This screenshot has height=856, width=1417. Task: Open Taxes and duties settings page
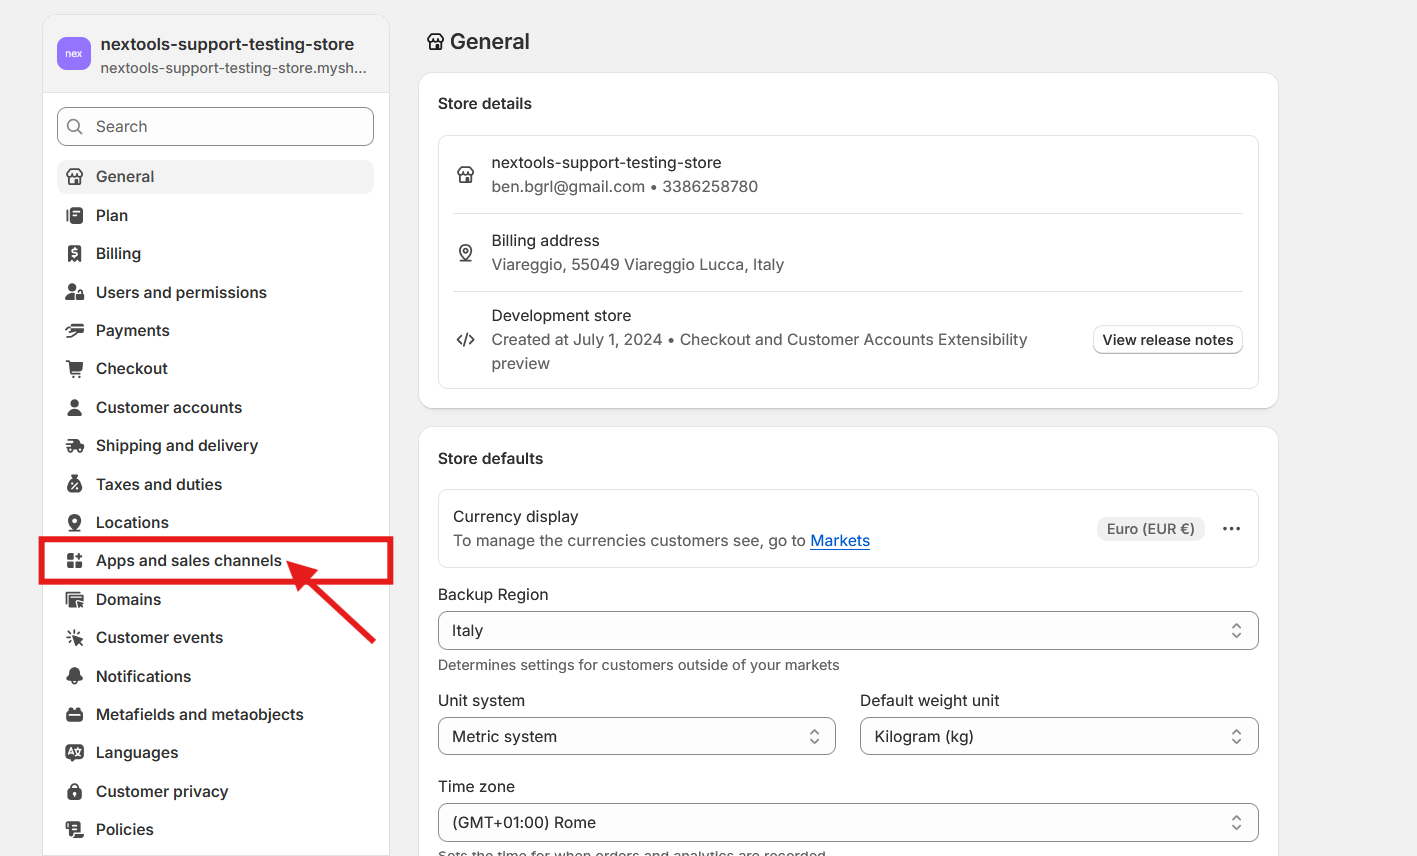click(x=159, y=485)
